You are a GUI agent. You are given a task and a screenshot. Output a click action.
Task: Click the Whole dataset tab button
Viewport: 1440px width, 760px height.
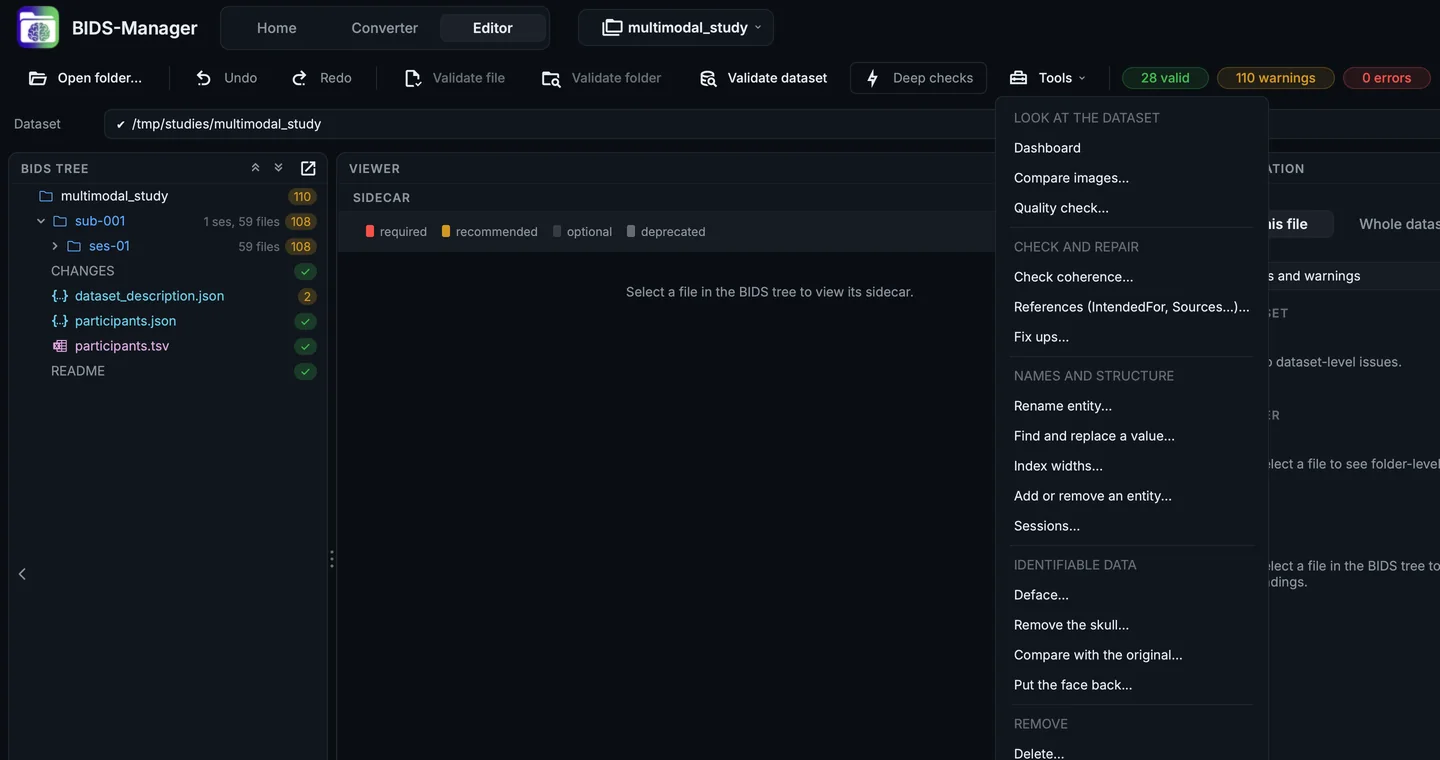pyautogui.click(x=1398, y=224)
